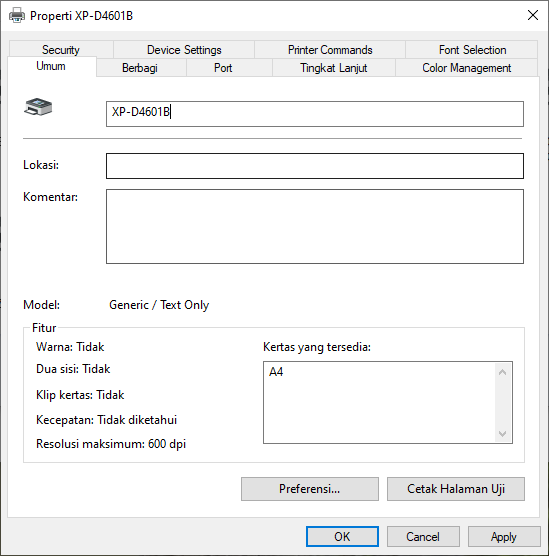The image size is (549, 556).
Task: Click the Apply button
Action: tap(504, 536)
